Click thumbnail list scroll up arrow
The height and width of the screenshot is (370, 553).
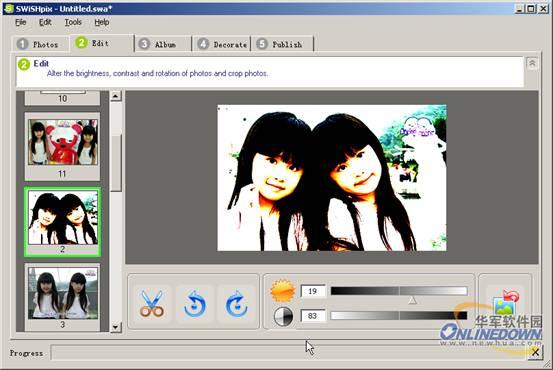(116, 96)
